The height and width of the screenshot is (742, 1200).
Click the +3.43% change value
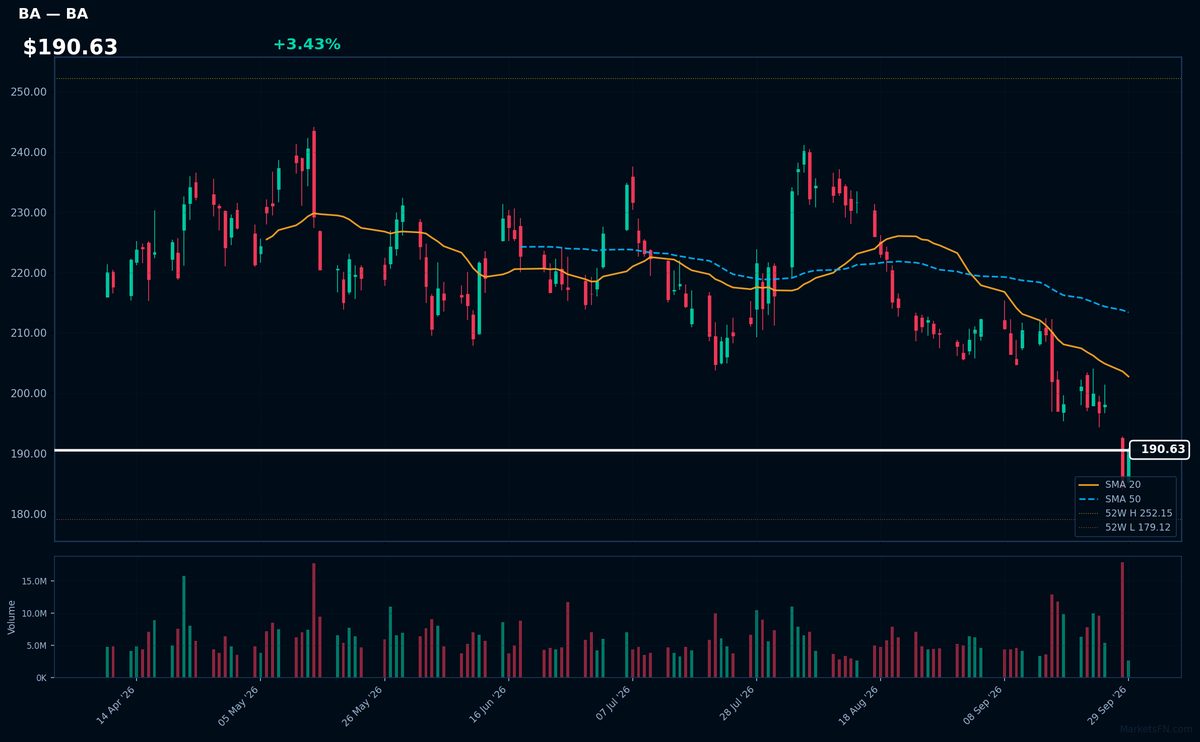pyautogui.click(x=306, y=44)
